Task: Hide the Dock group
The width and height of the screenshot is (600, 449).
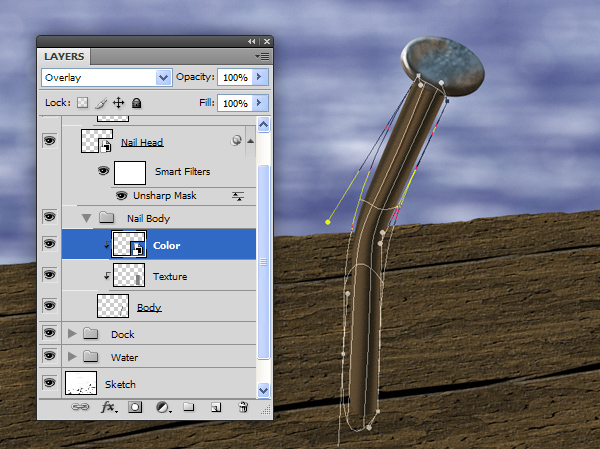Action: coord(49,332)
